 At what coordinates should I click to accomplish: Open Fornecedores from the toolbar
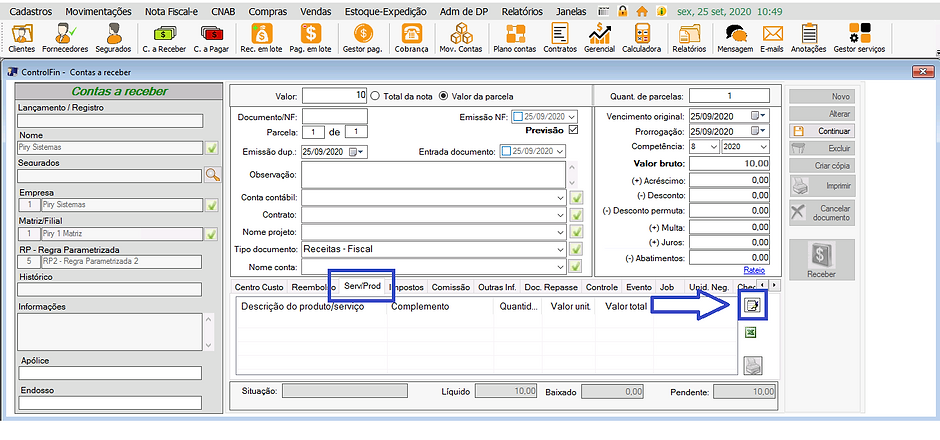pyautogui.click(x=65, y=38)
